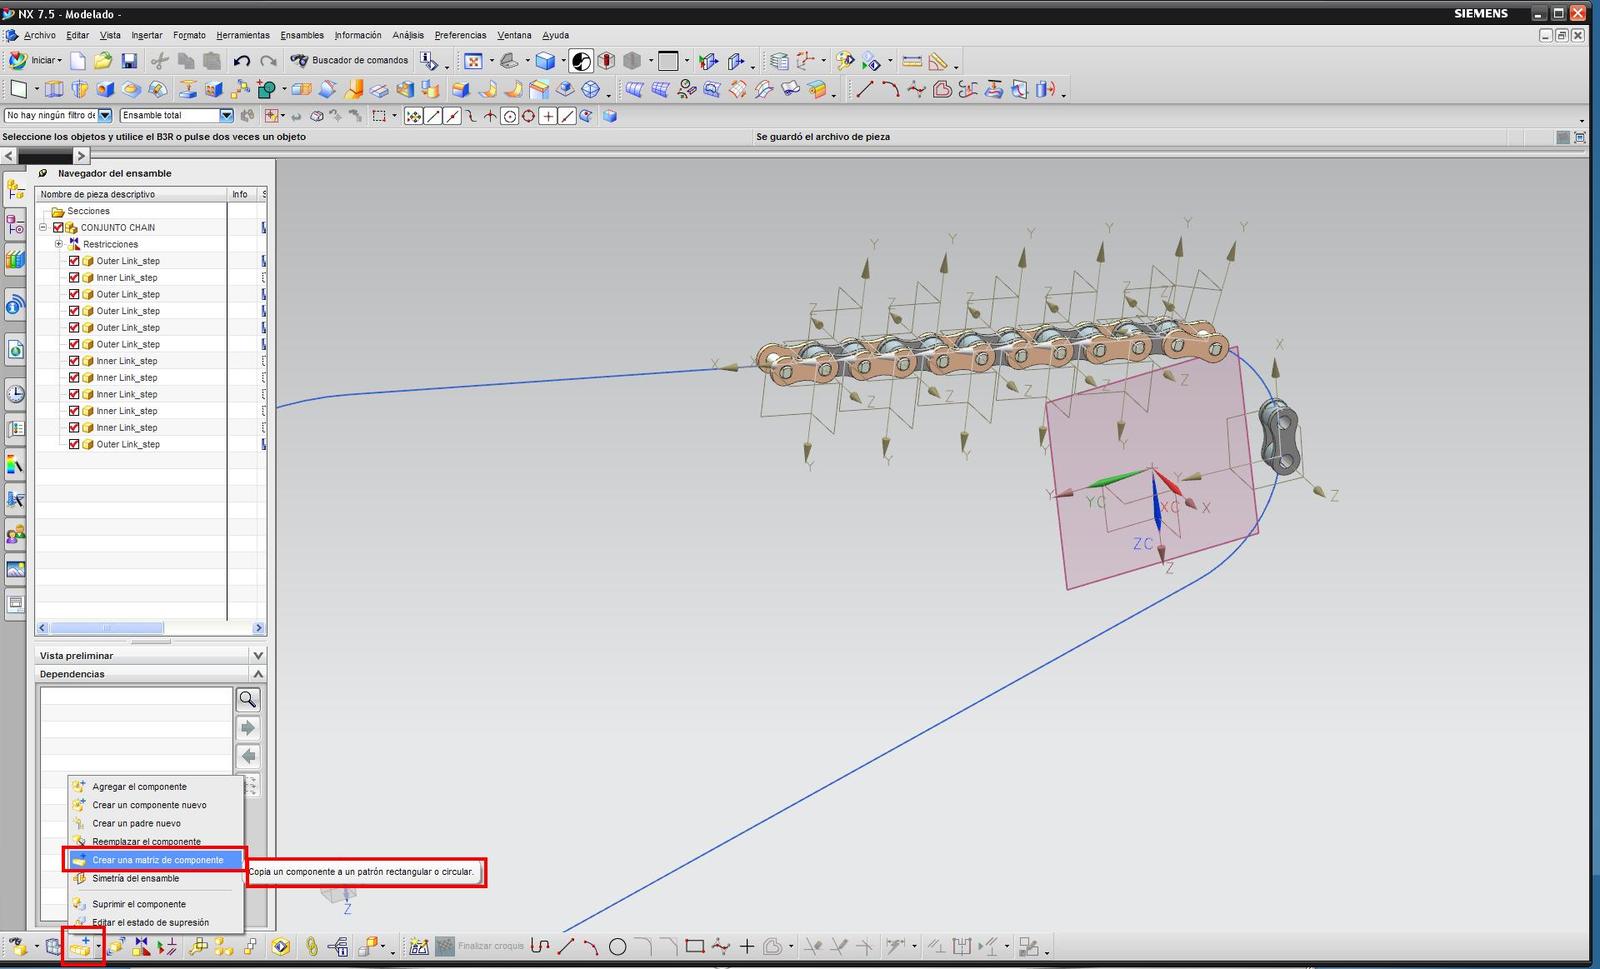
Task: Open the dropdown arrow beside Add component icon
Action: point(98,947)
